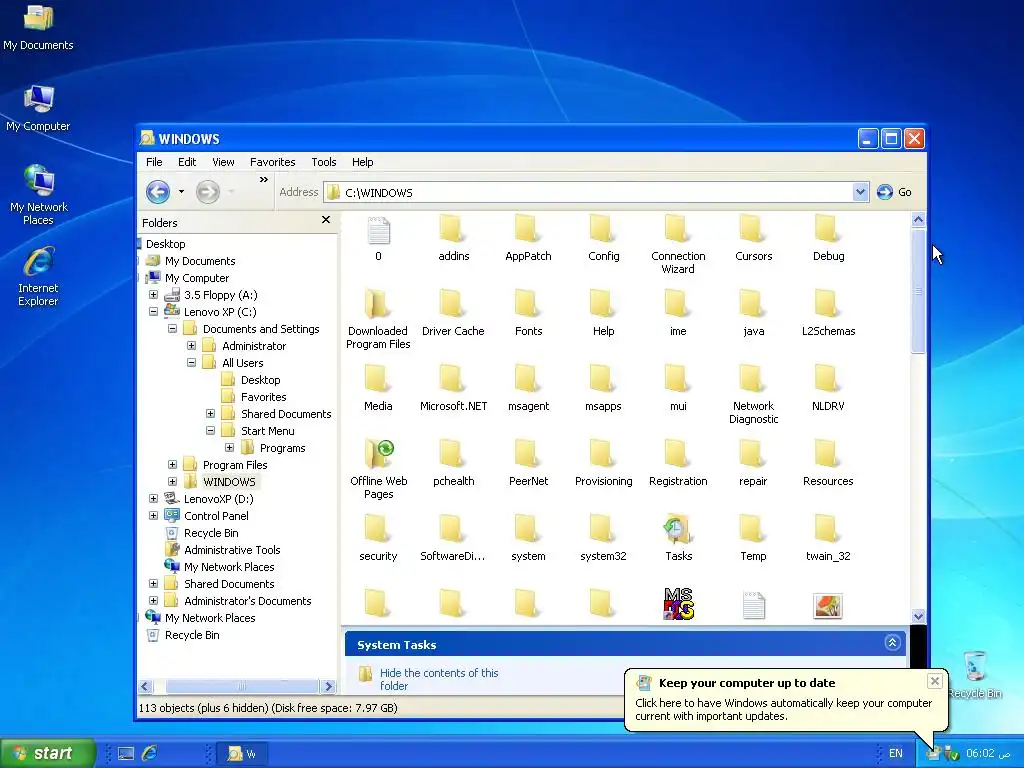Viewport: 1024px width, 768px height.
Task: Select the system32 folder icon
Action: click(x=601, y=530)
